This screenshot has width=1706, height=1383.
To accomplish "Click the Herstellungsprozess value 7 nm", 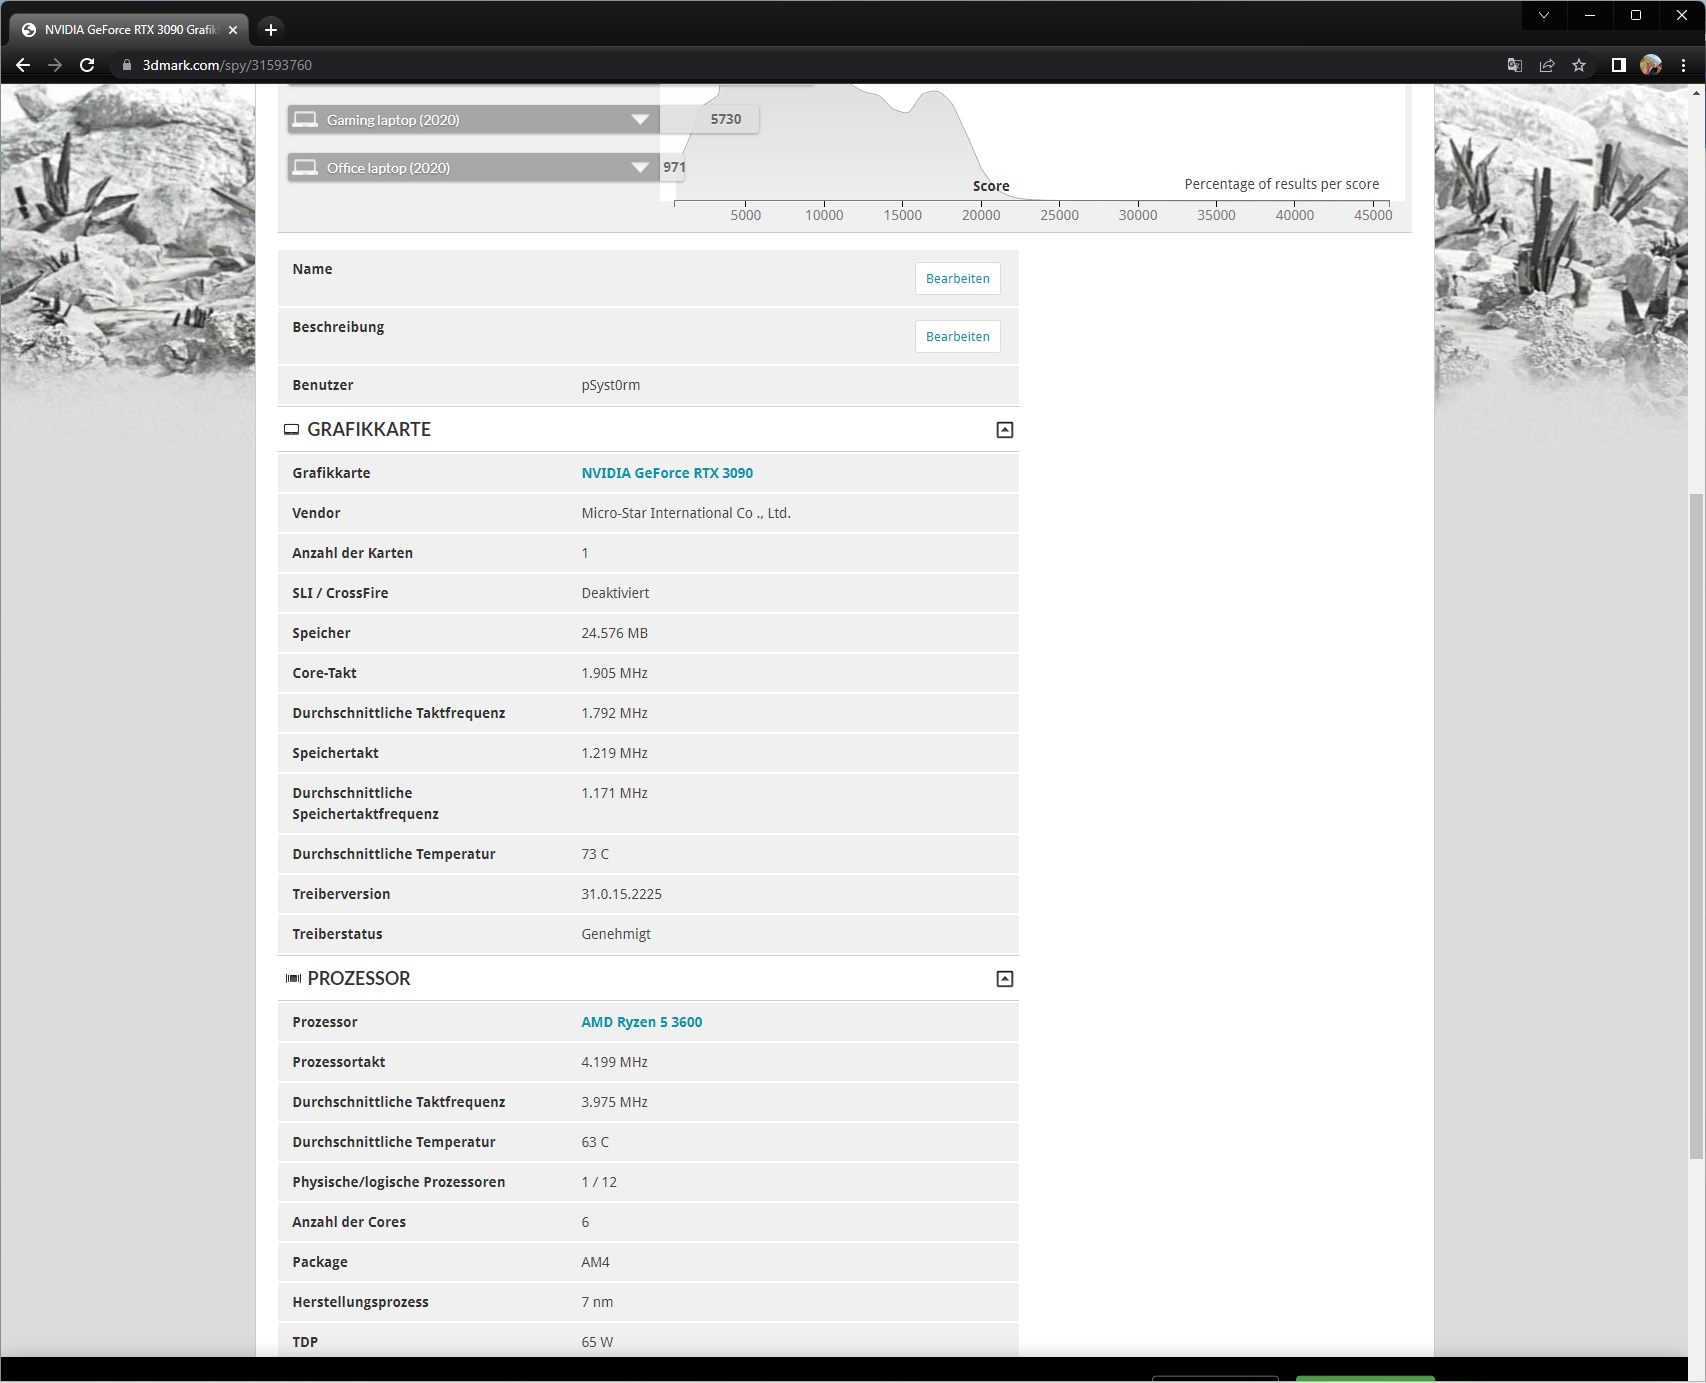I will click(597, 1302).
